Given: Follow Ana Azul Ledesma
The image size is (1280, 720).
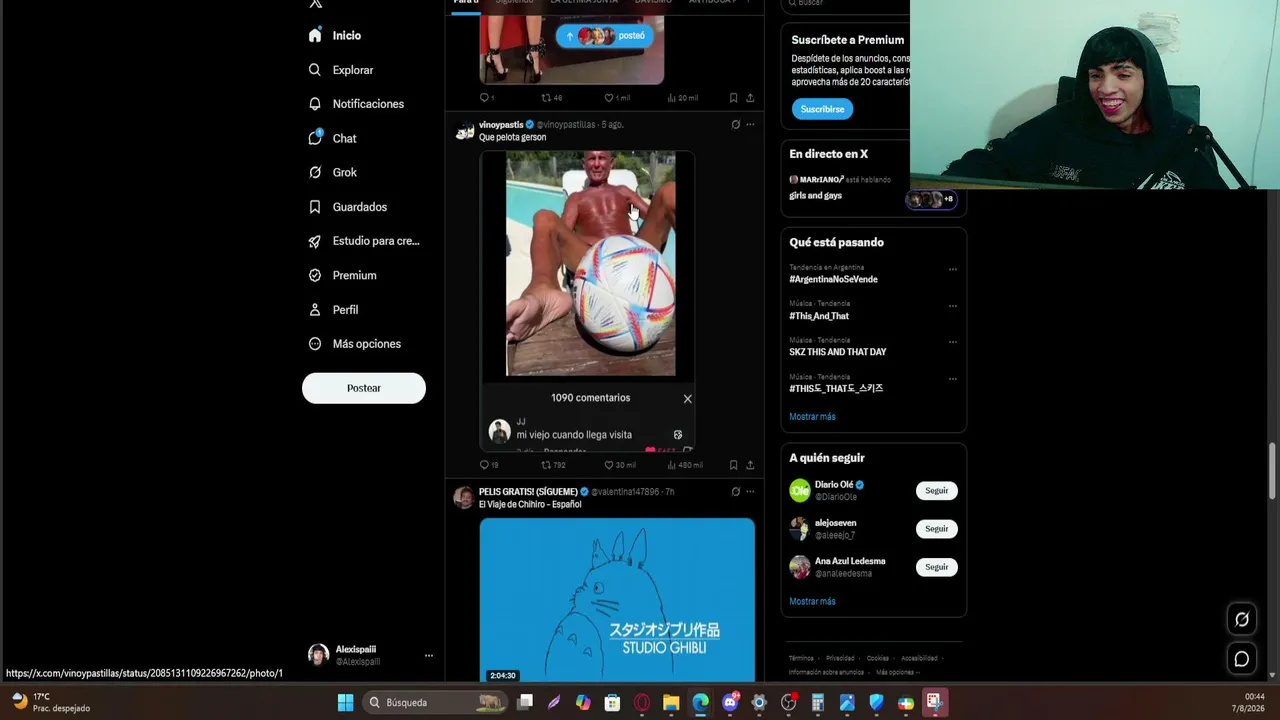Looking at the screenshot, I should (x=936, y=567).
